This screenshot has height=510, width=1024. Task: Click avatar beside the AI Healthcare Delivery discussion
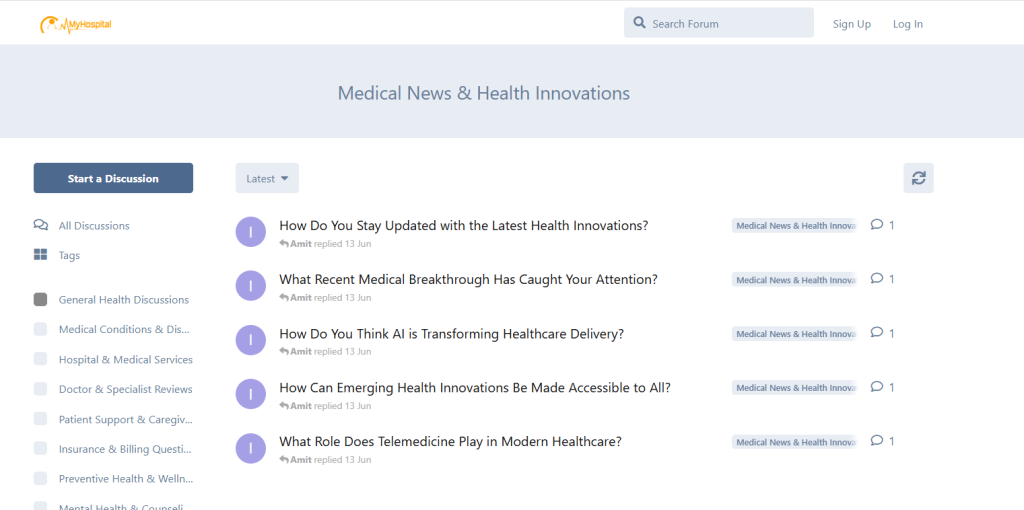click(x=250, y=340)
